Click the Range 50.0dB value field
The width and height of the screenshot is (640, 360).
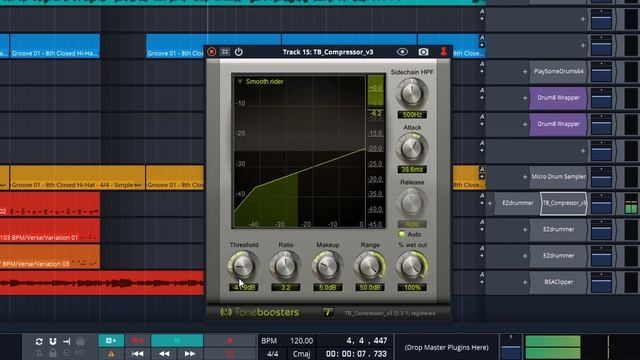point(370,287)
